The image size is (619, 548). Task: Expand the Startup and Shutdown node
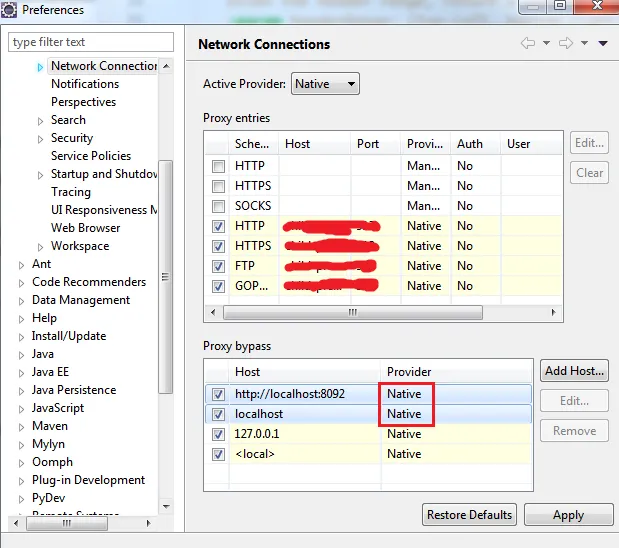pos(40,175)
